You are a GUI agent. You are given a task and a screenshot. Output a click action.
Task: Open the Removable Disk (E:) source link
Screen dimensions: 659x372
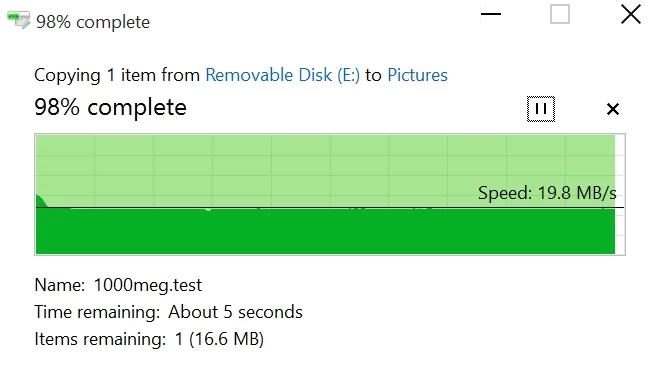point(282,75)
